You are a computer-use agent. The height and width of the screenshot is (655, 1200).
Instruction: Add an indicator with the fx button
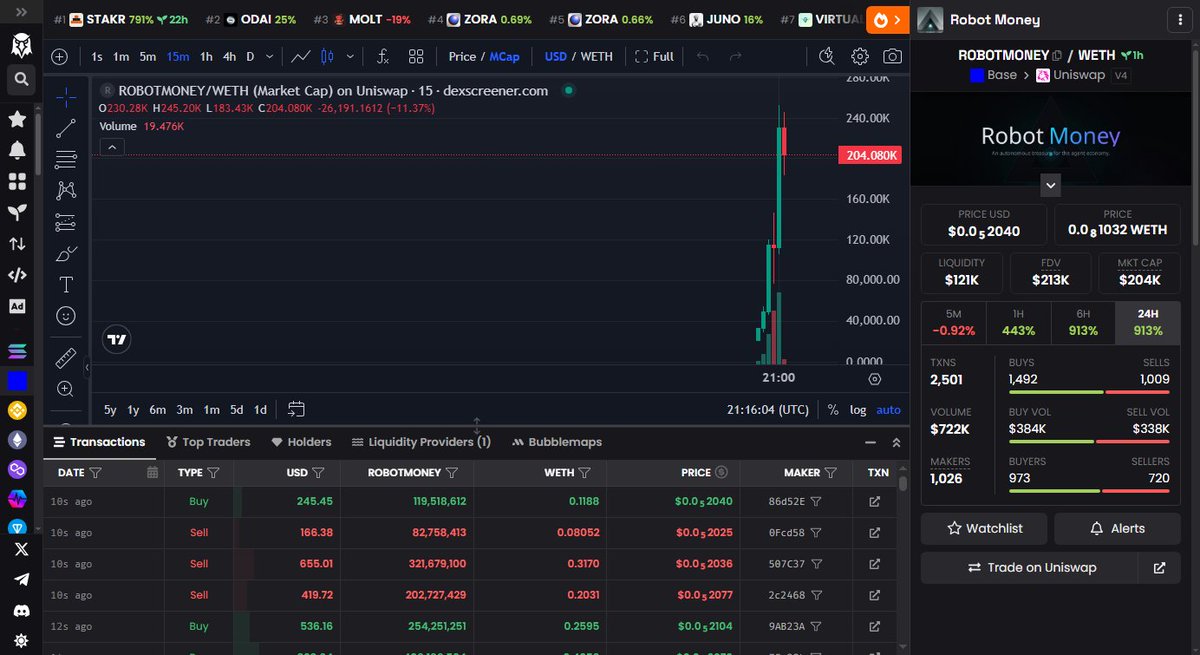coord(383,57)
